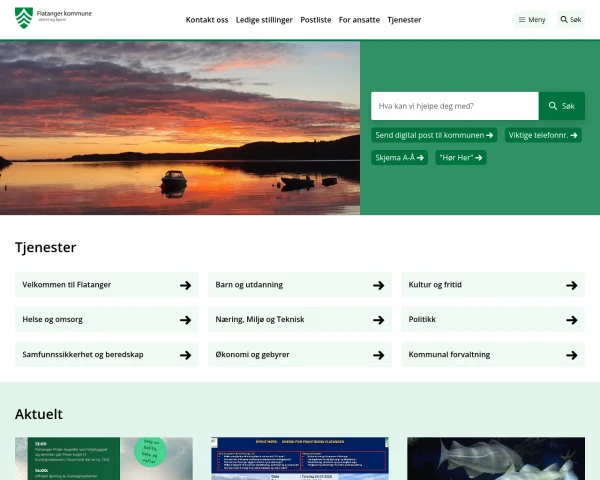The width and height of the screenshot is (600, 480).
Task: Open Helse og omsorg service
Action: [107, 320]
